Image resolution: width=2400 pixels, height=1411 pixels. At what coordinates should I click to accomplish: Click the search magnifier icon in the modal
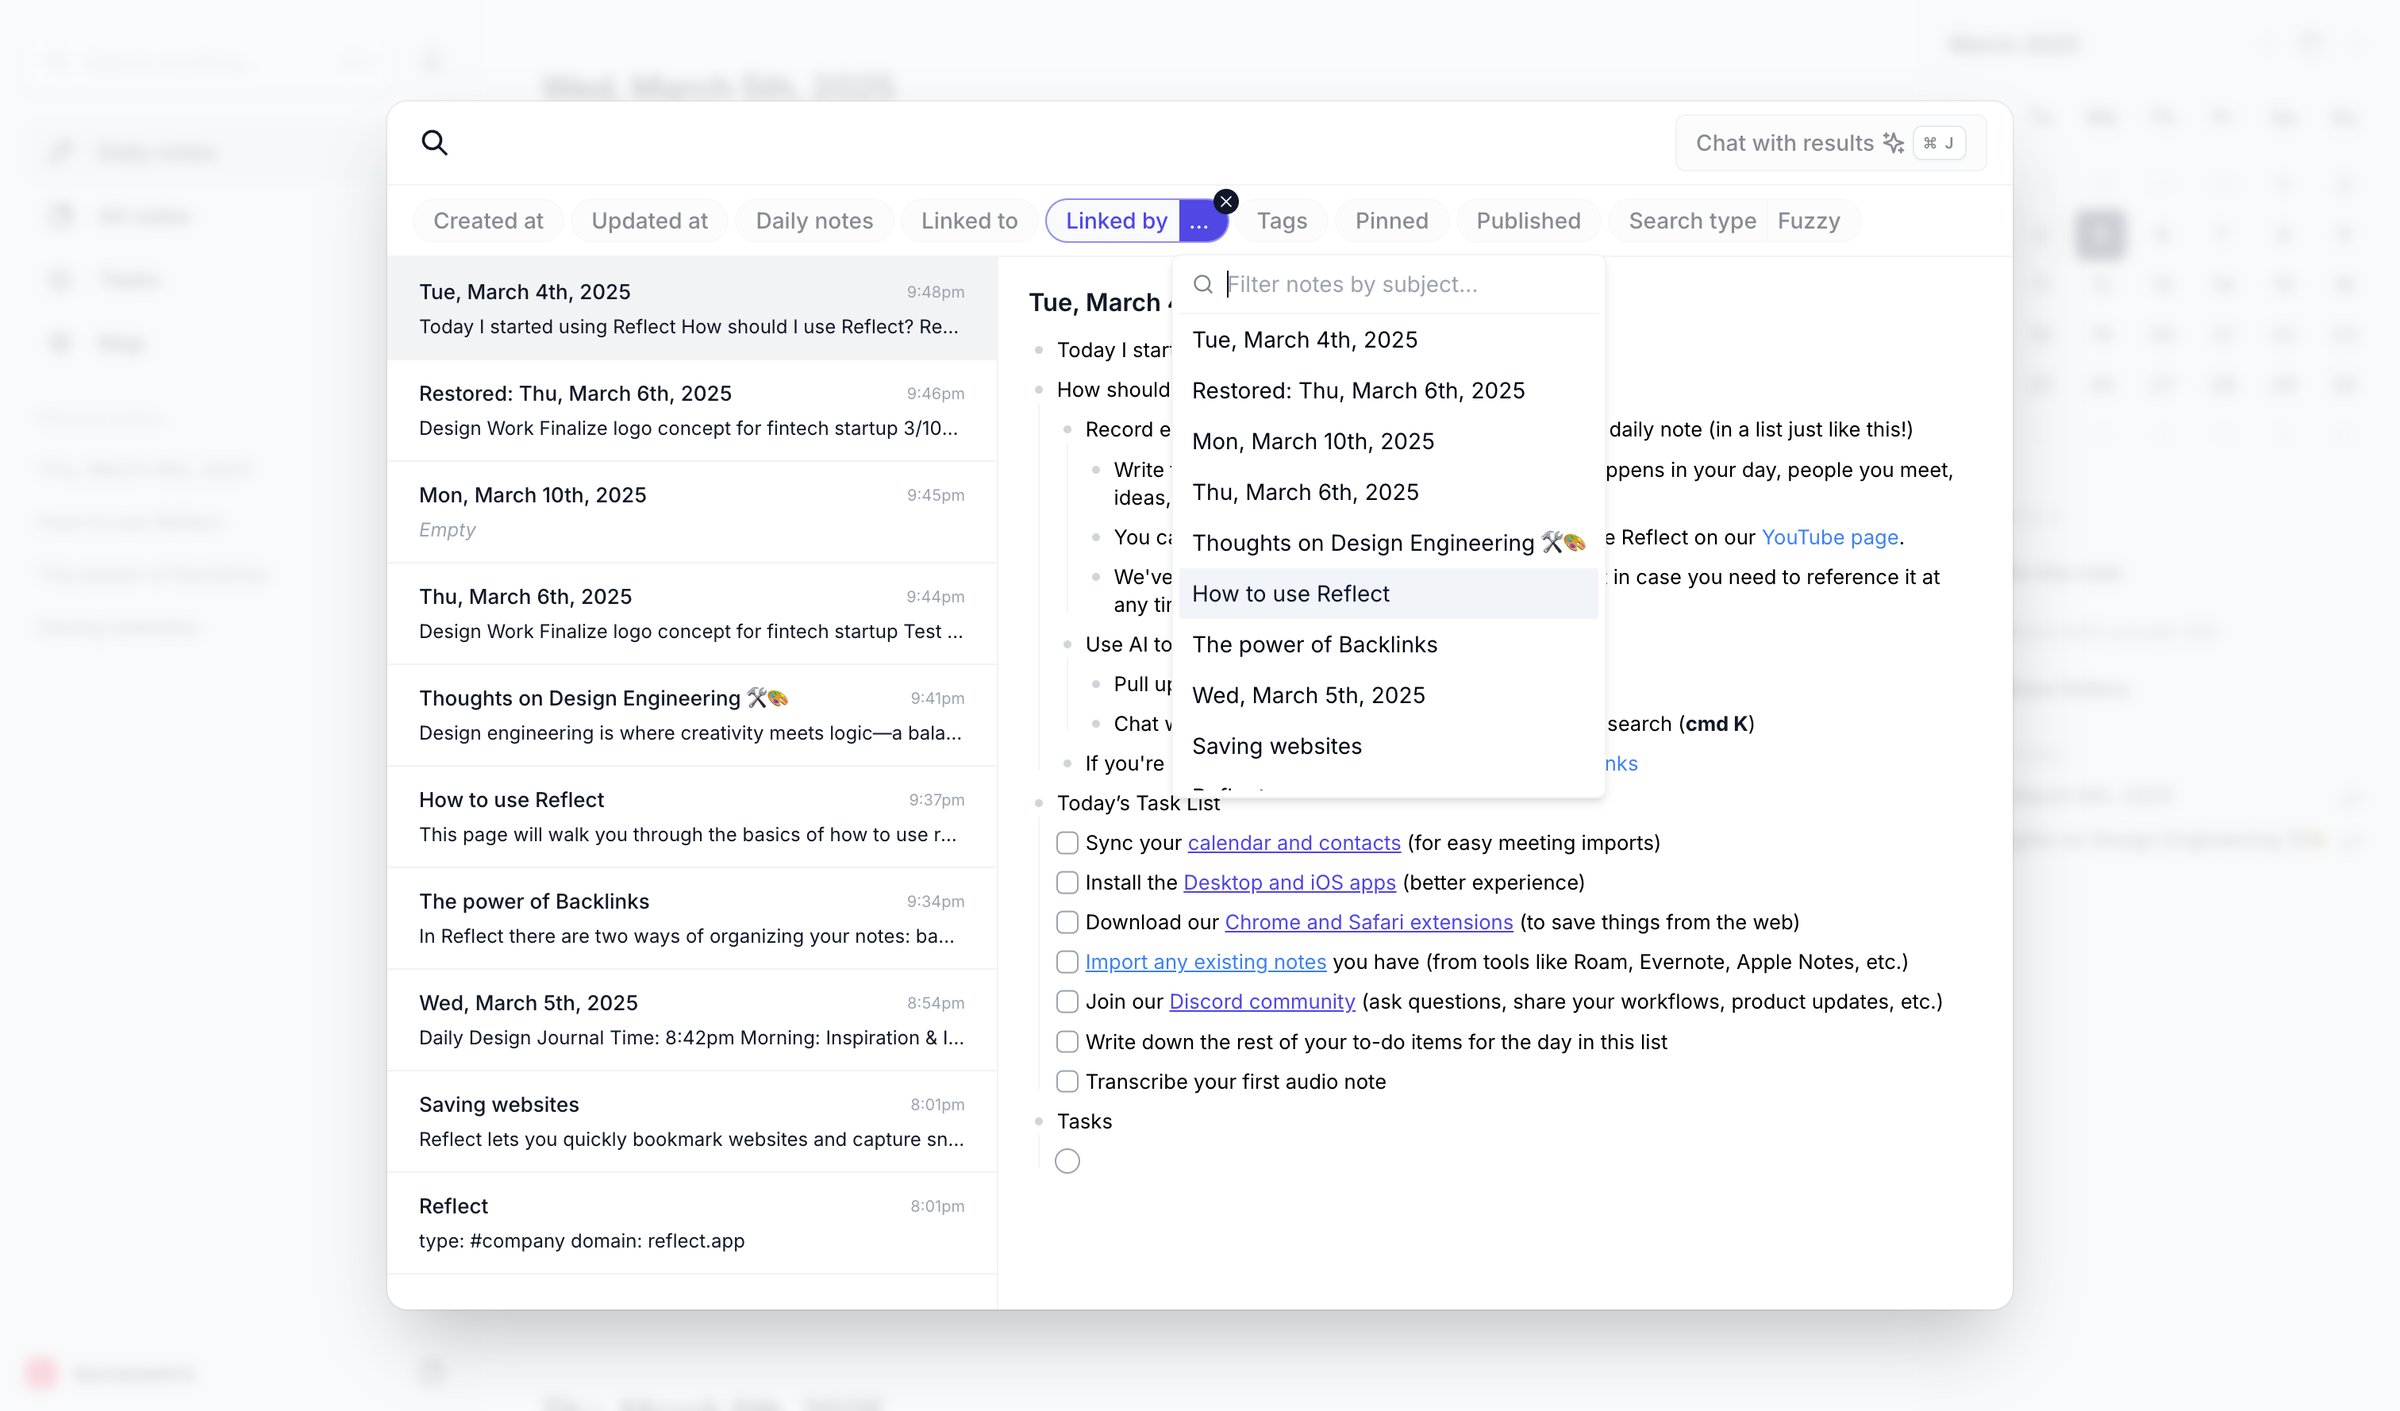(434, 143)
